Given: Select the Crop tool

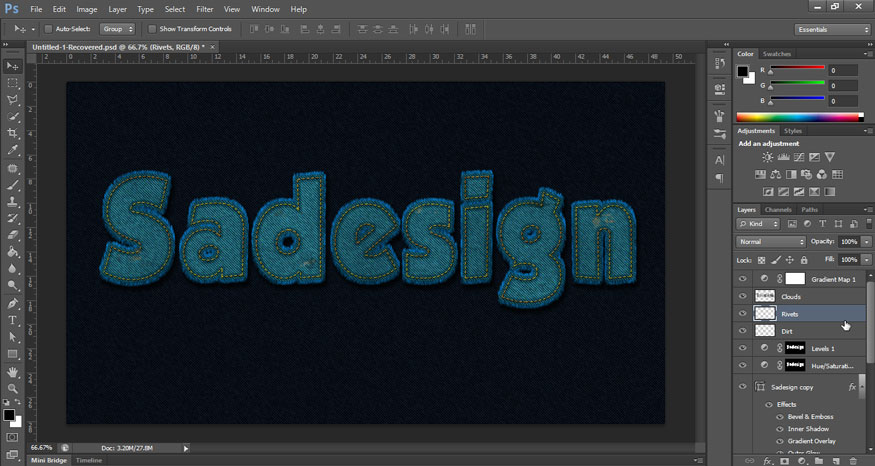Looking at the screenshot, I should pyautogui.click(x=12, y=133).
